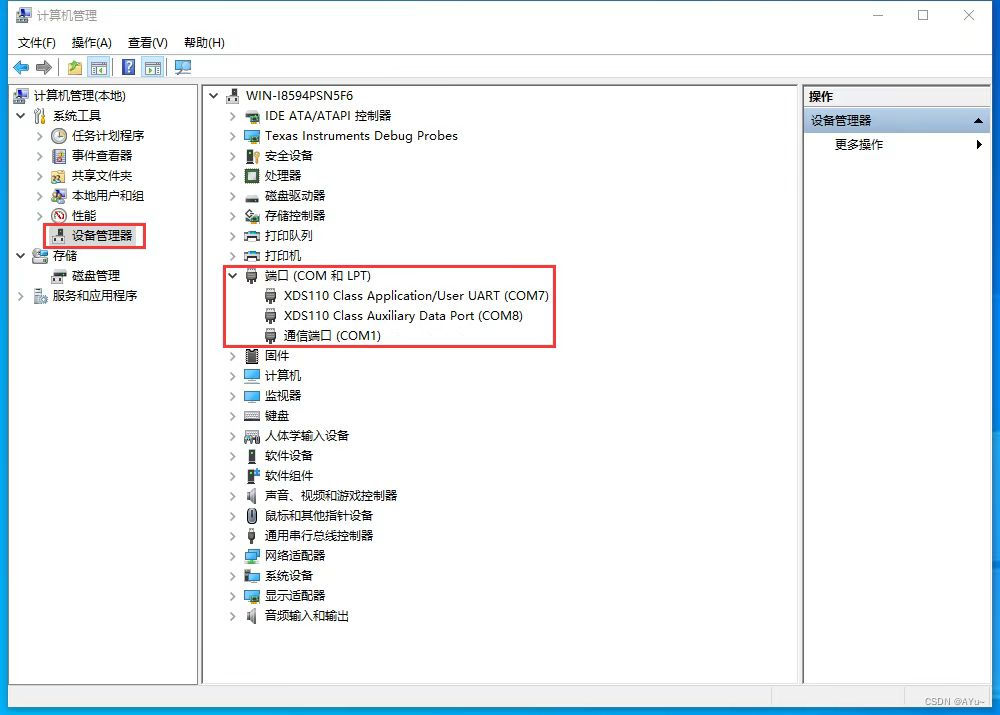
Task: Expand the 计算机 node in device list
Action: point(233,376)
